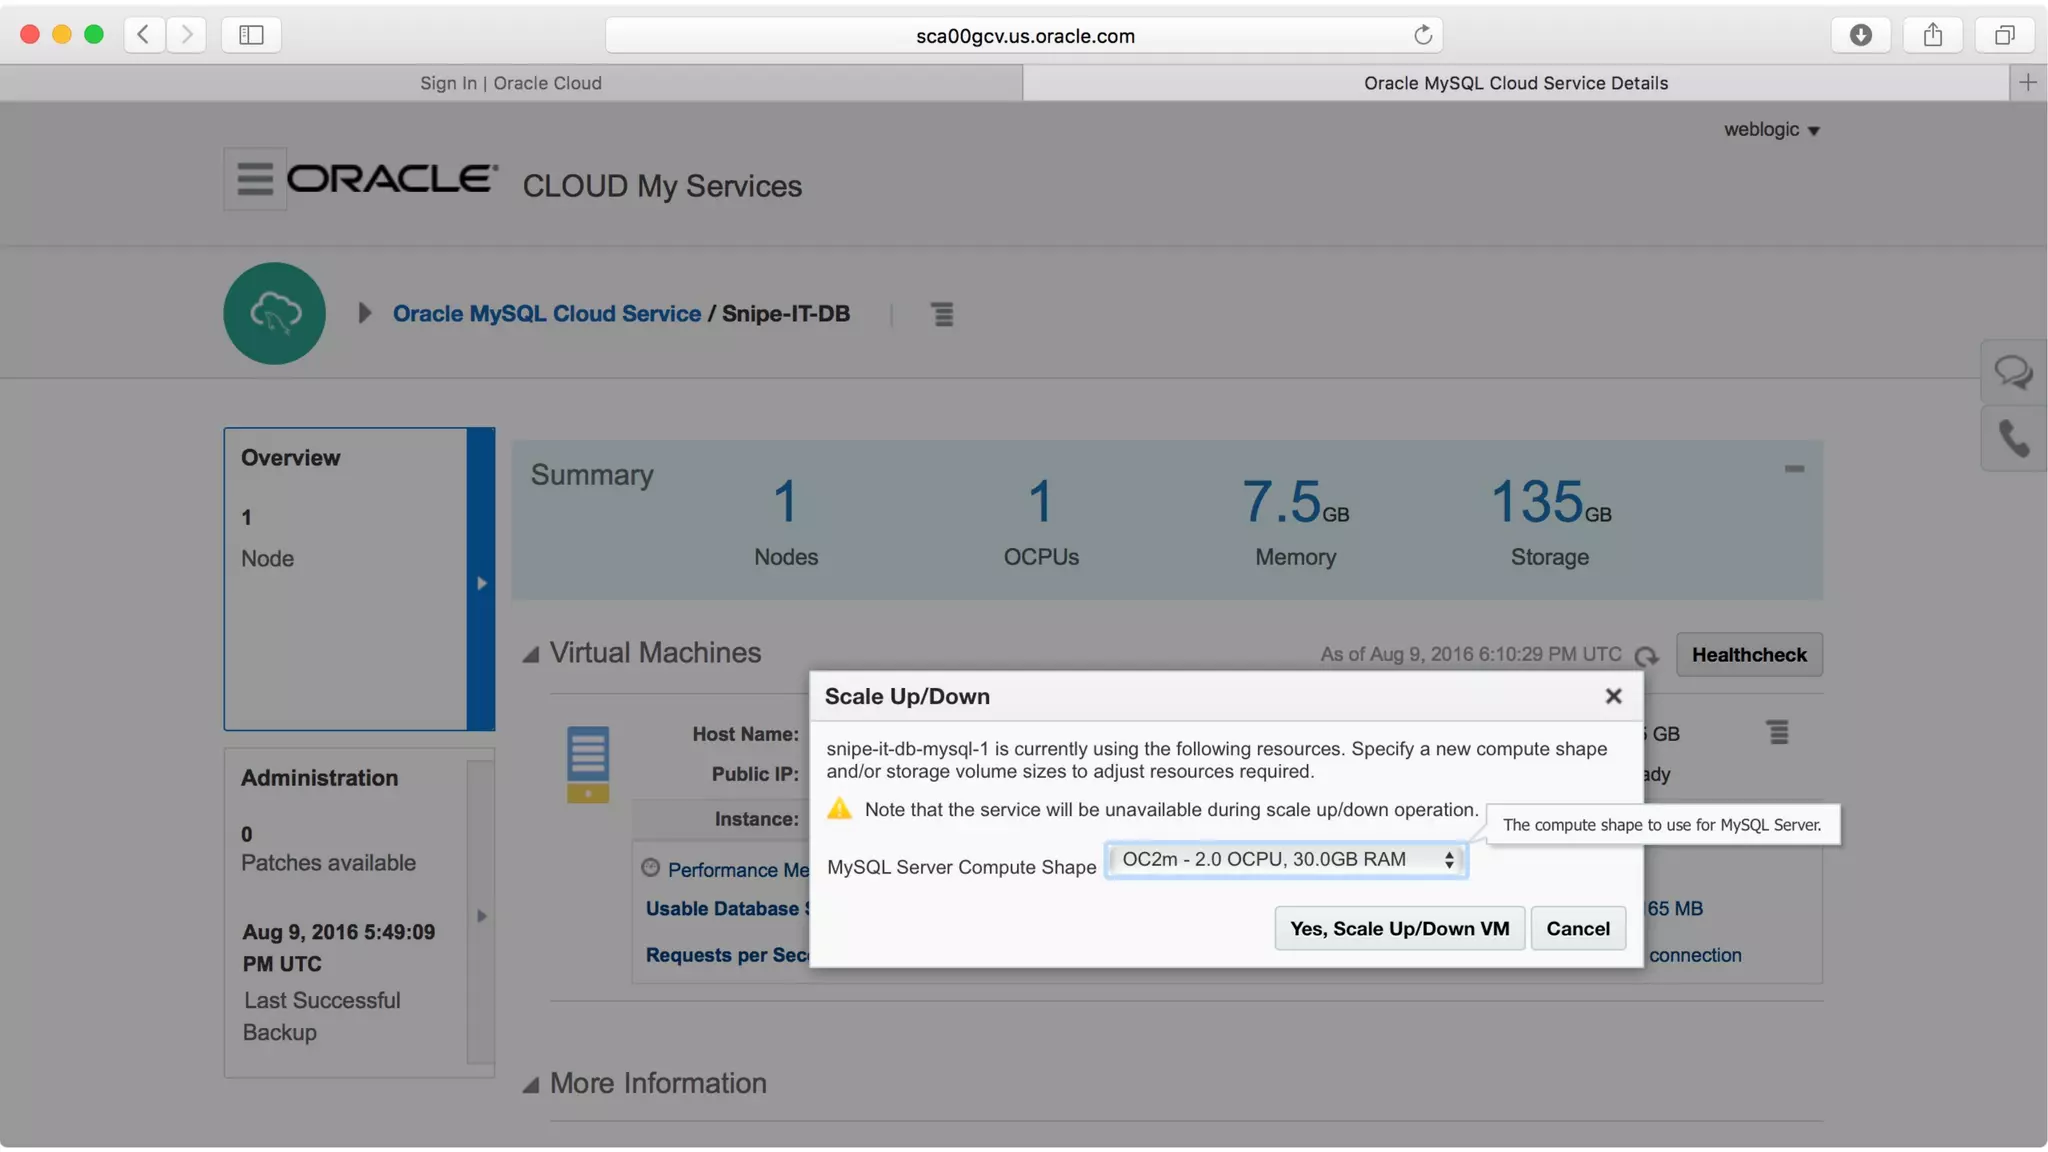Click the phone contact side icon
The image size is (2048, 1152).
(2012, 439)
